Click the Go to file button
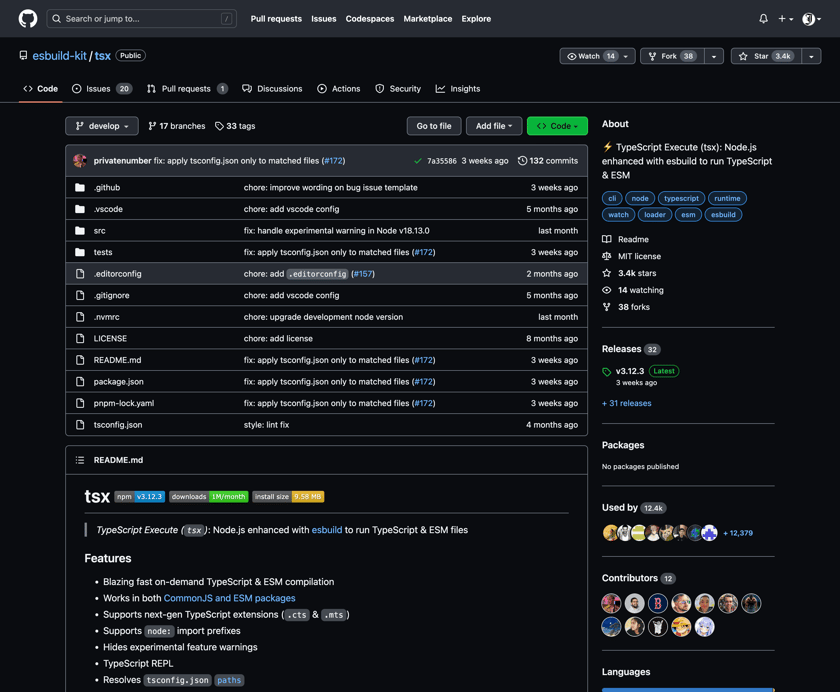The height and width of the screenshot is (692, 840). 434,126
